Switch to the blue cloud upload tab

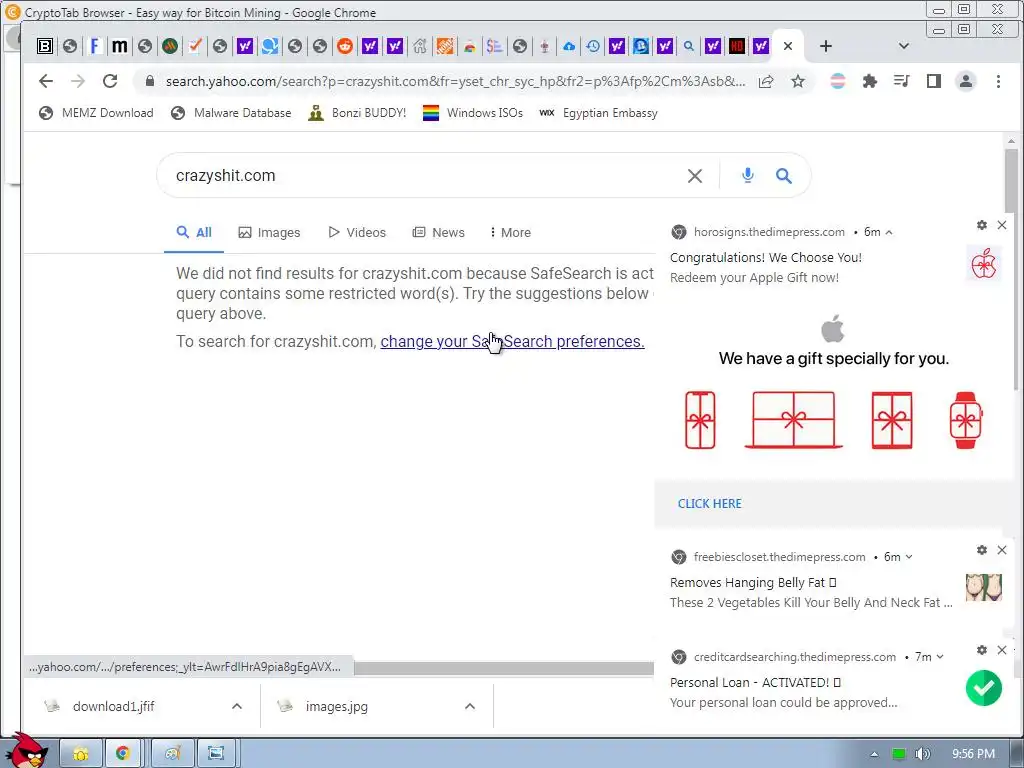[x=569, y=46]
